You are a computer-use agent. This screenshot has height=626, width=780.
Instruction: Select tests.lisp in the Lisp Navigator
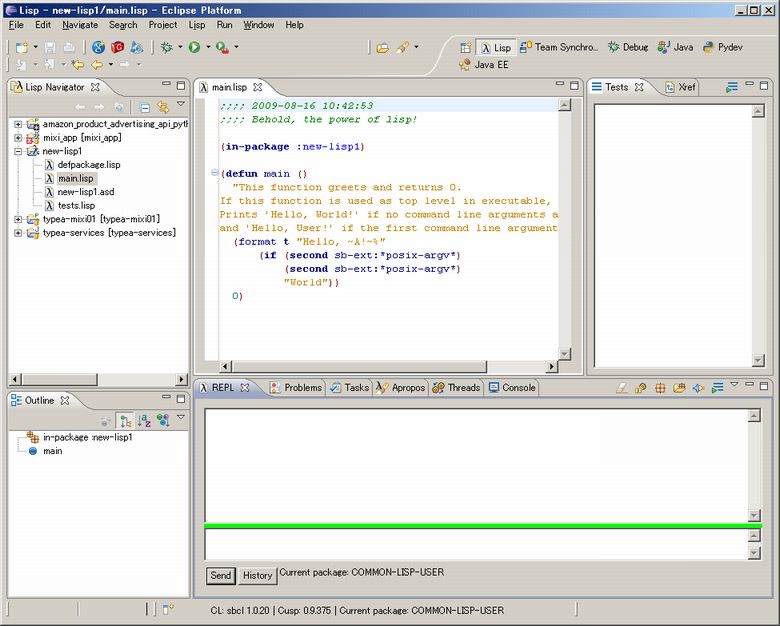tap(75, 205)
